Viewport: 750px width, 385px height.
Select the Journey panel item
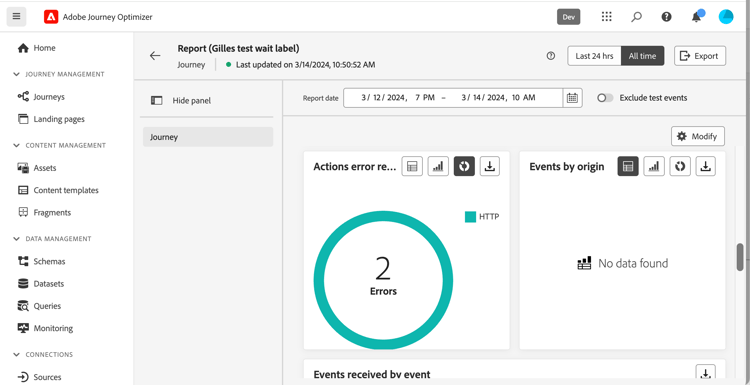point(208,137)
